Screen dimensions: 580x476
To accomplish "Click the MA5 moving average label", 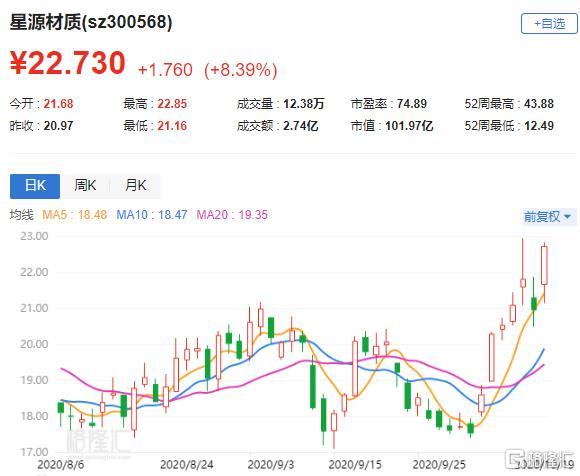I will [x=74, y=215].
